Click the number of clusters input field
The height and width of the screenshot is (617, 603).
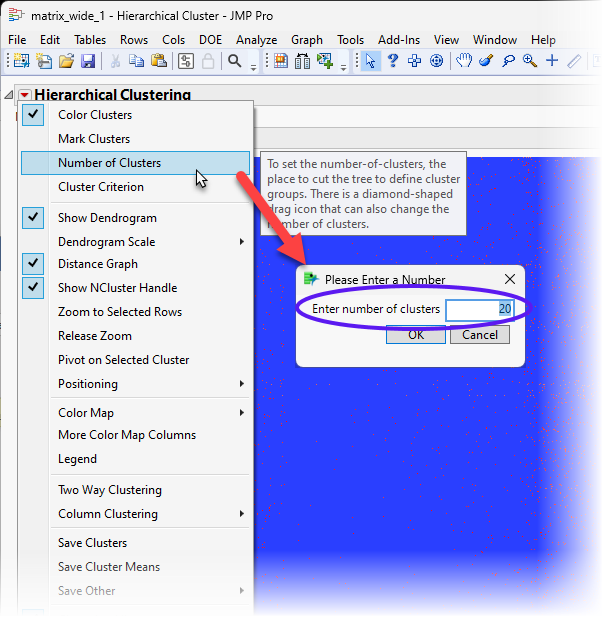click(x=479, y=309)
